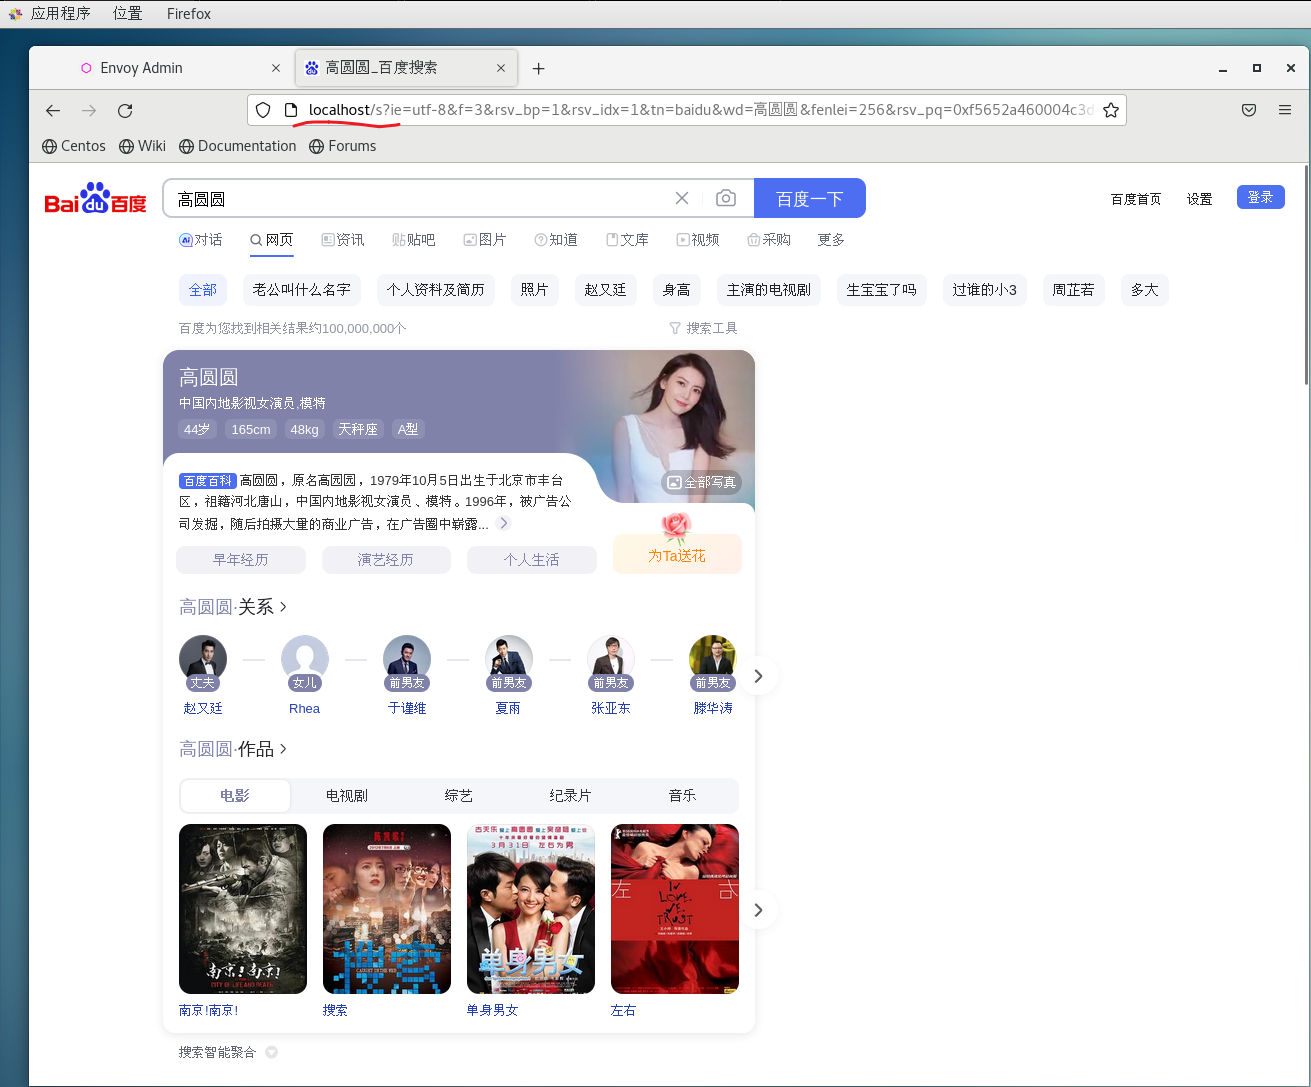Open 个人生活 section
The image size is (1311, 1087).
532,560
